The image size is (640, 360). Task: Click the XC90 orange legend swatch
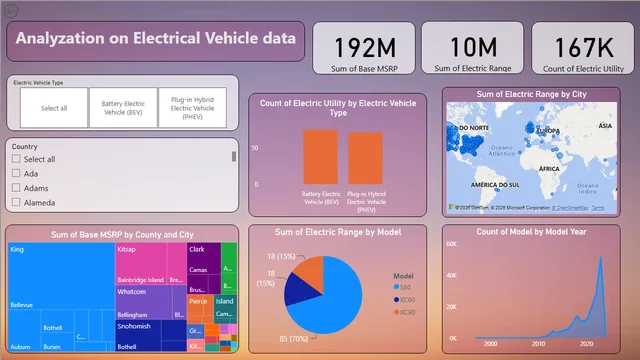pyautogui.click(x=396, y=312)
